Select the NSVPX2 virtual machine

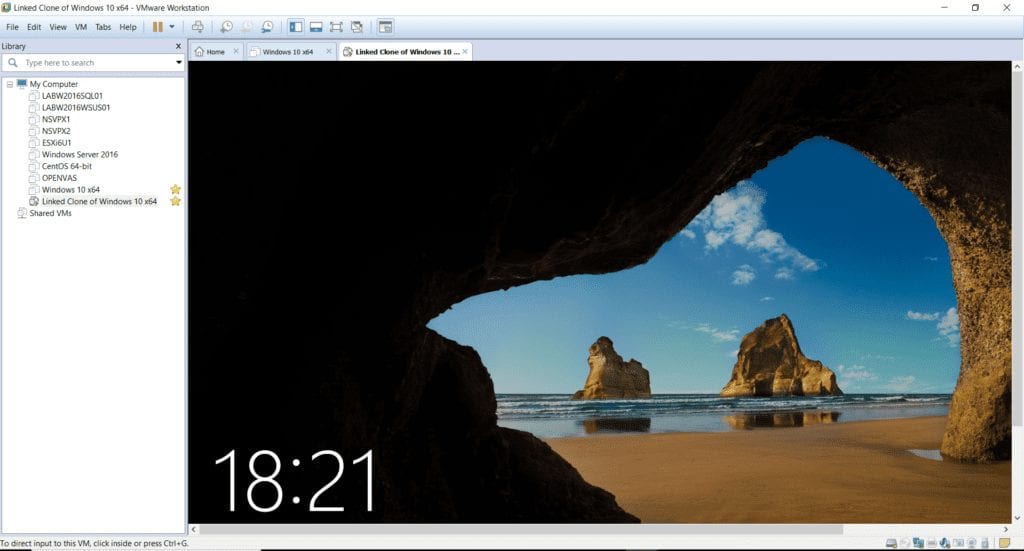(56, 131)
